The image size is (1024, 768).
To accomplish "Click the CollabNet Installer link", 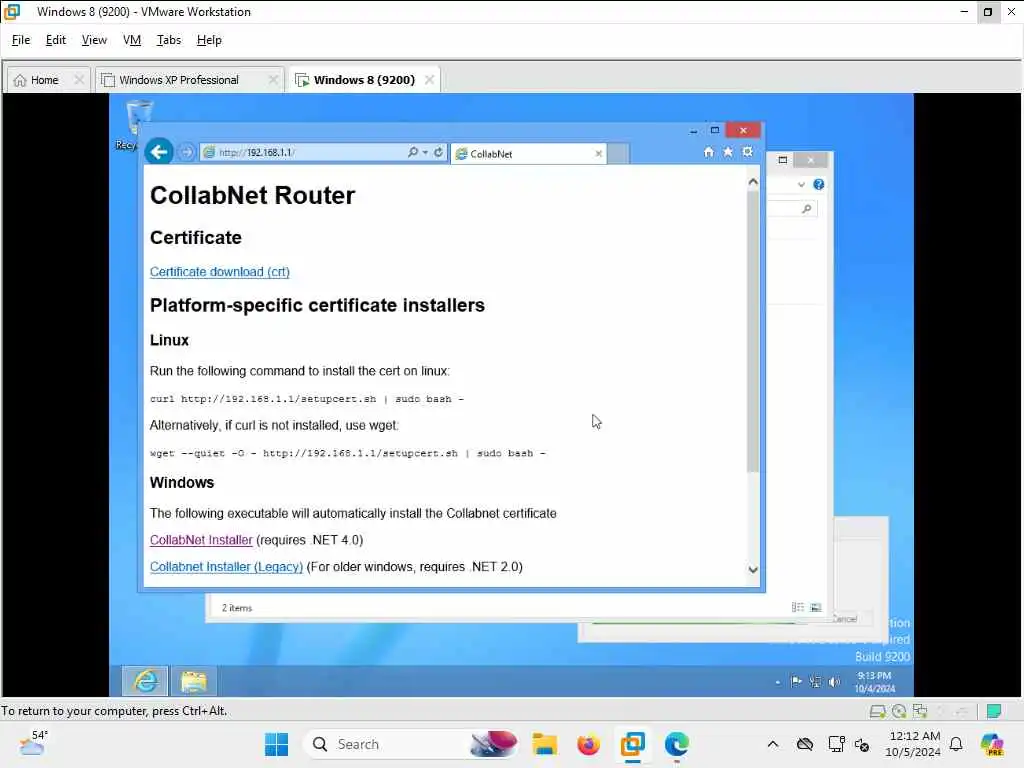I will pos(201,540).
